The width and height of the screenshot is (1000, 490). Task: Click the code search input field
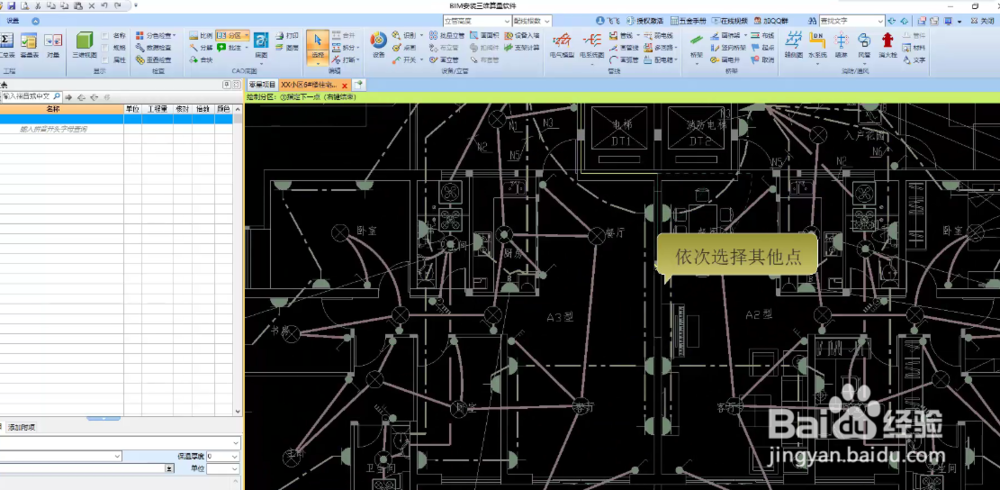point(30,96)
